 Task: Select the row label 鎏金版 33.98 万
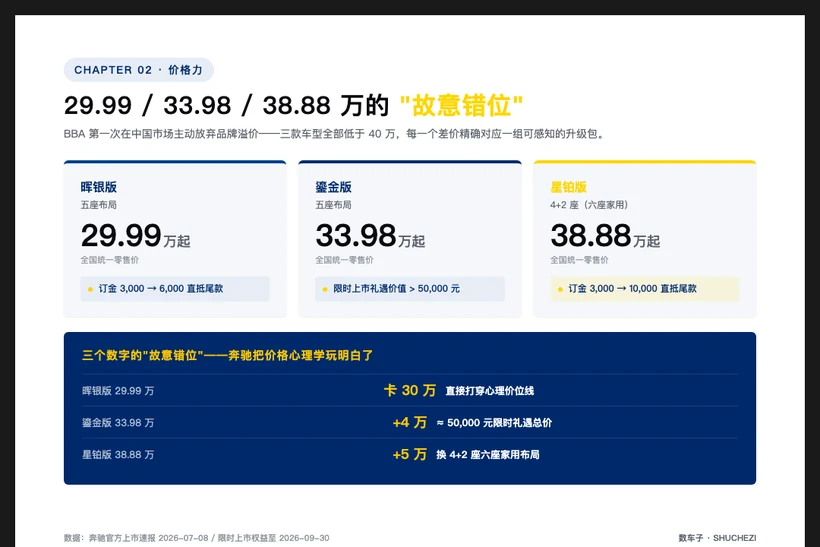click(118, 423)
